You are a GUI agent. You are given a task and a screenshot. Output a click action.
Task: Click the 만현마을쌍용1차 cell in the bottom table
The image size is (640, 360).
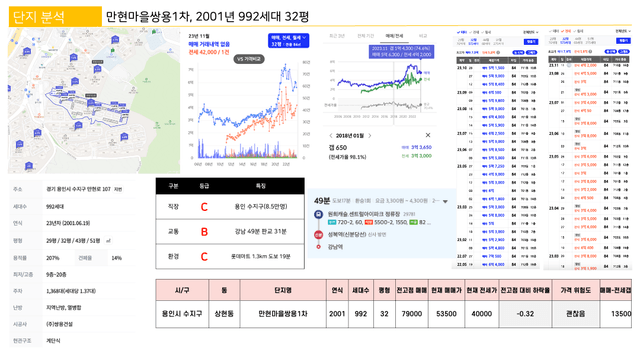point(283,314)
